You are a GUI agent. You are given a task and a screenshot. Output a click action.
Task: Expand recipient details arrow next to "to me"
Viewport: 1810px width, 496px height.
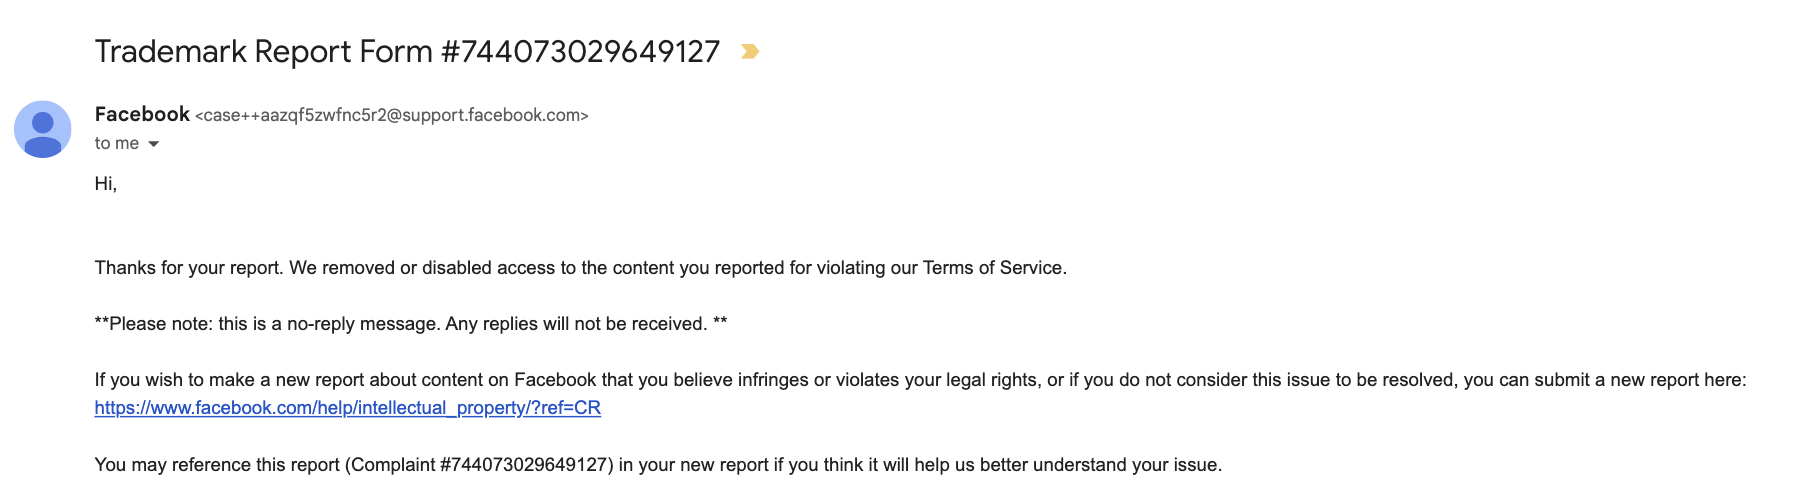(x=154, y=144)
